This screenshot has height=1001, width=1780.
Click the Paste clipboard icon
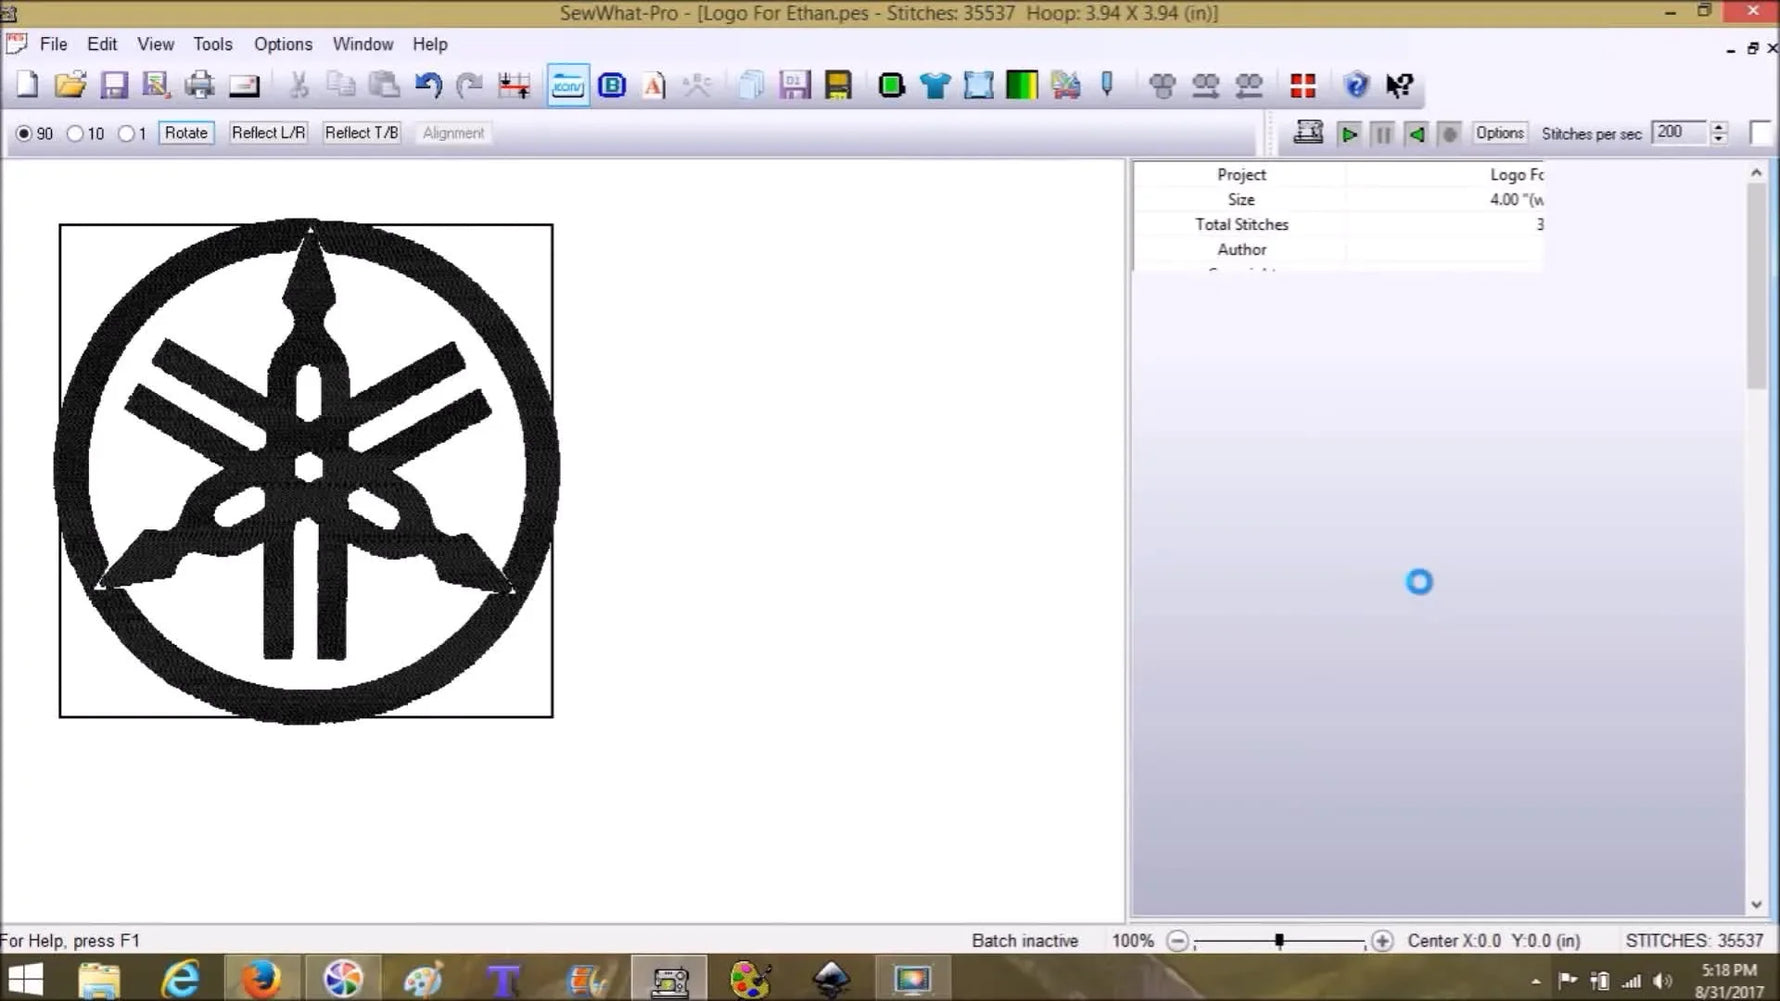click(384, 85)
